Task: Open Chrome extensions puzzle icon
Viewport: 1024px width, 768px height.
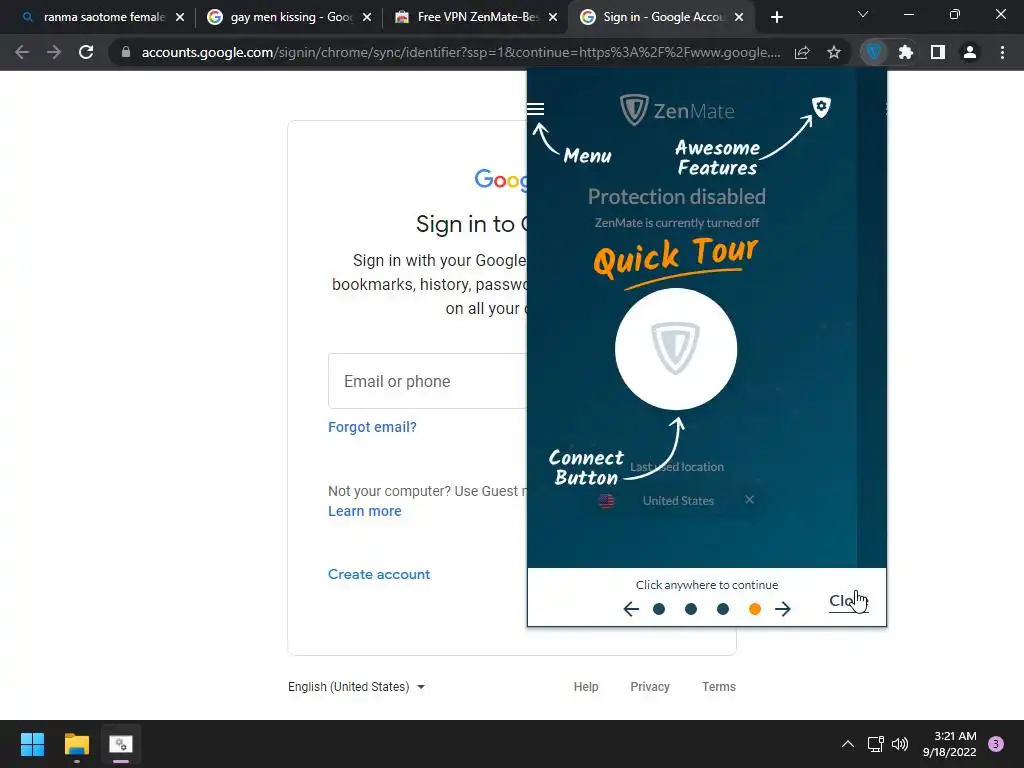Action: click(x=905, y=52)
